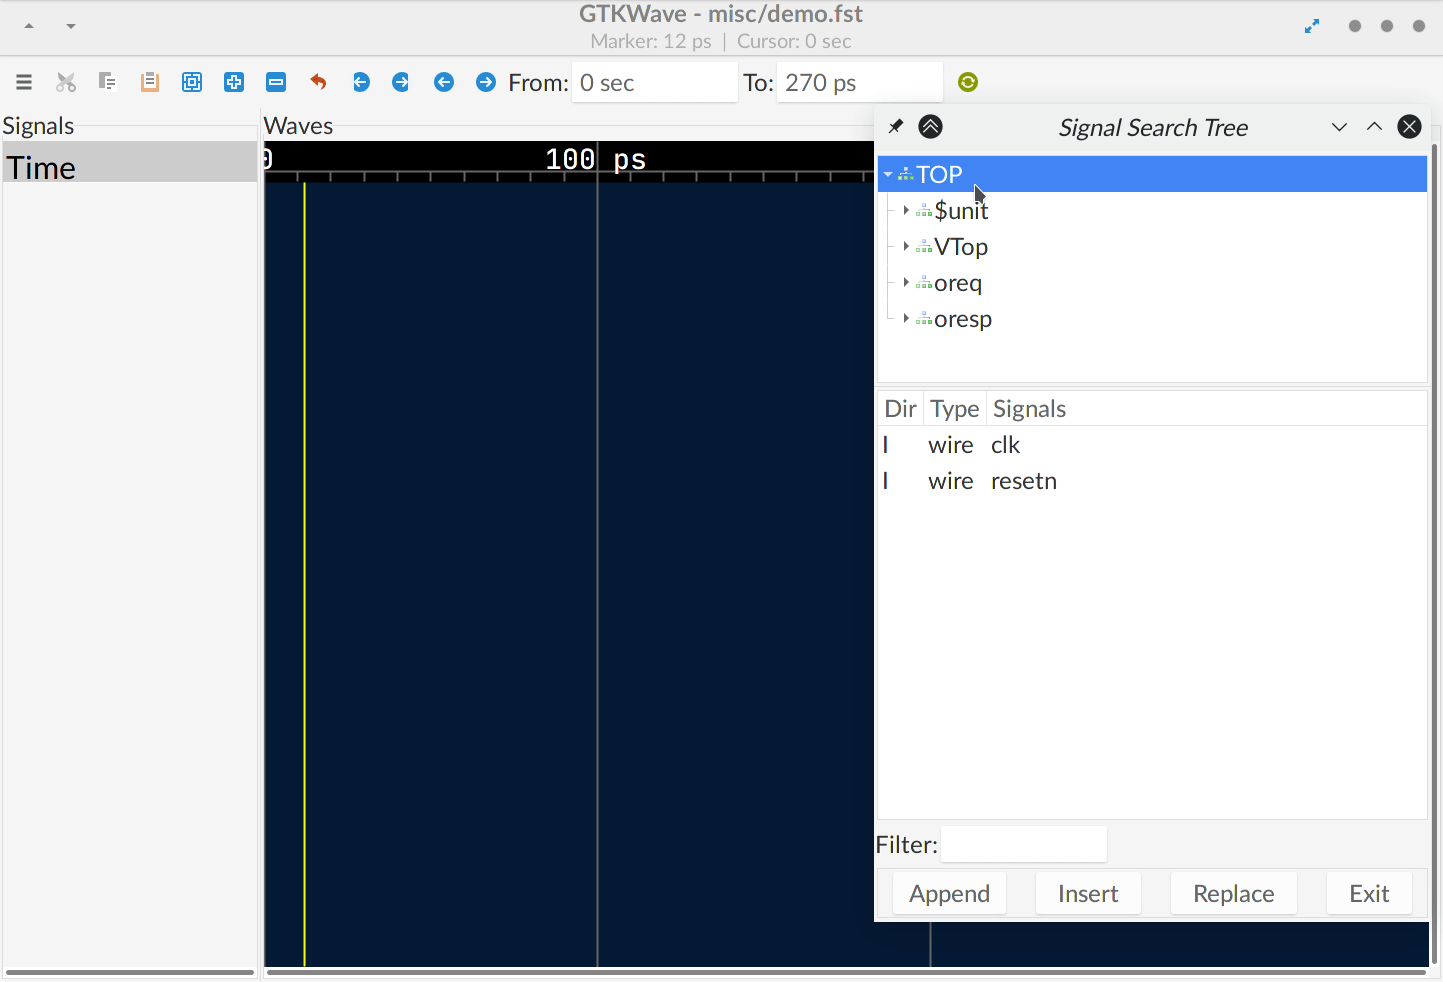Click the Insert button
Image resolution: width=1443 pixels, height=982 pixels.
click(1088, 893)
